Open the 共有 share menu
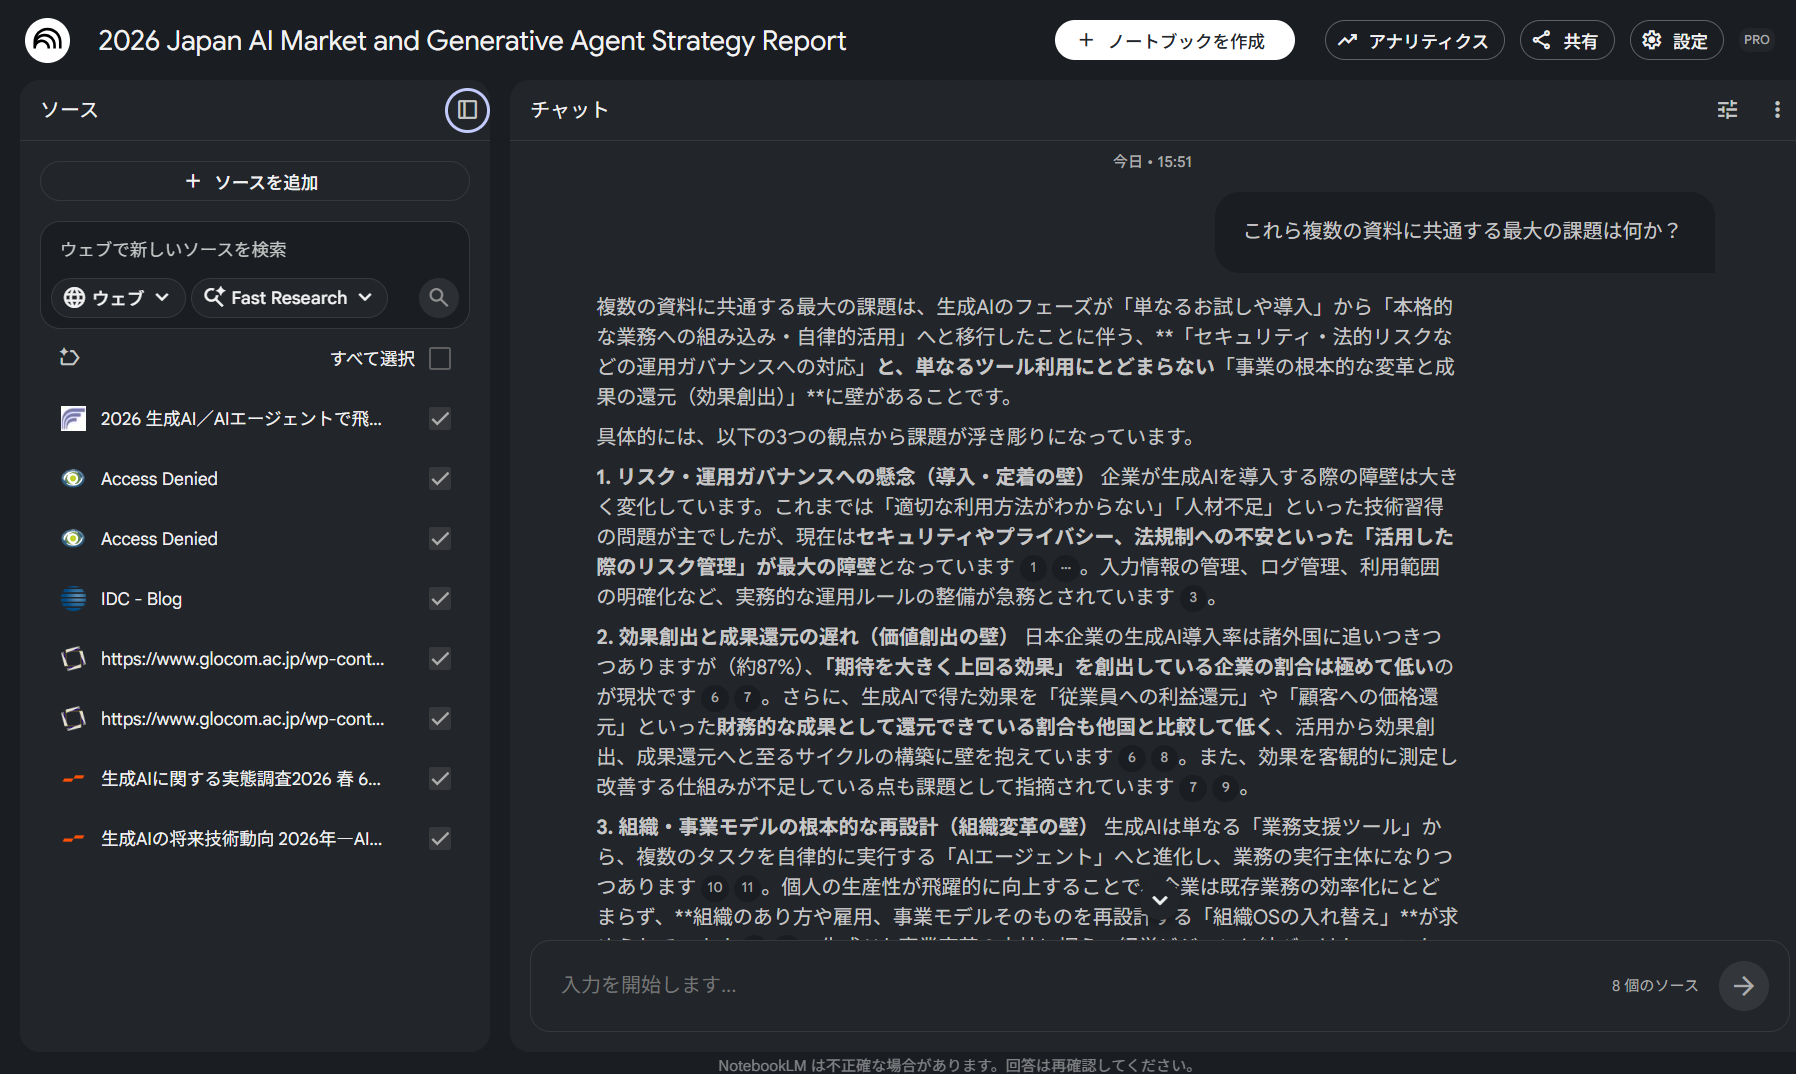Image resolution: width=1796 pixels, height=1074 pixels. click(x=1567, y=40)
